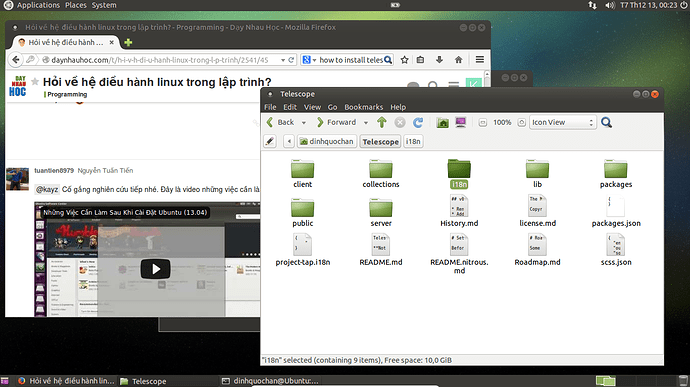Select Telescope path bar button
Viewport: 690px width, 387px height.
click(x=380, y=141)
